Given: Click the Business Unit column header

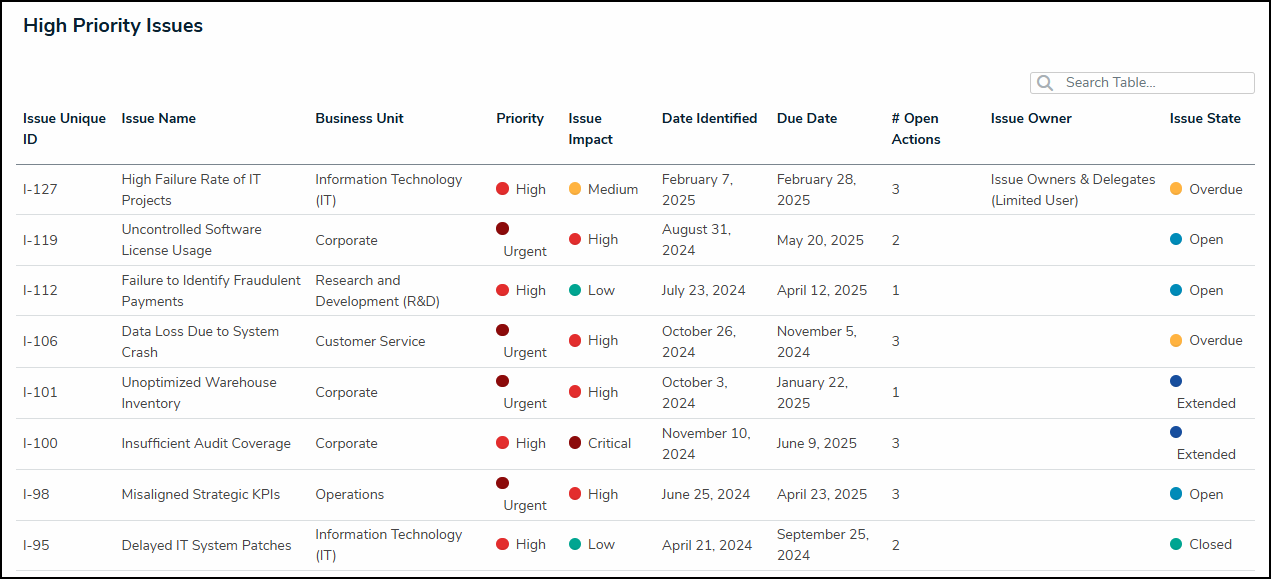Looking at the screenshot, I should click(x=359, y=118).
